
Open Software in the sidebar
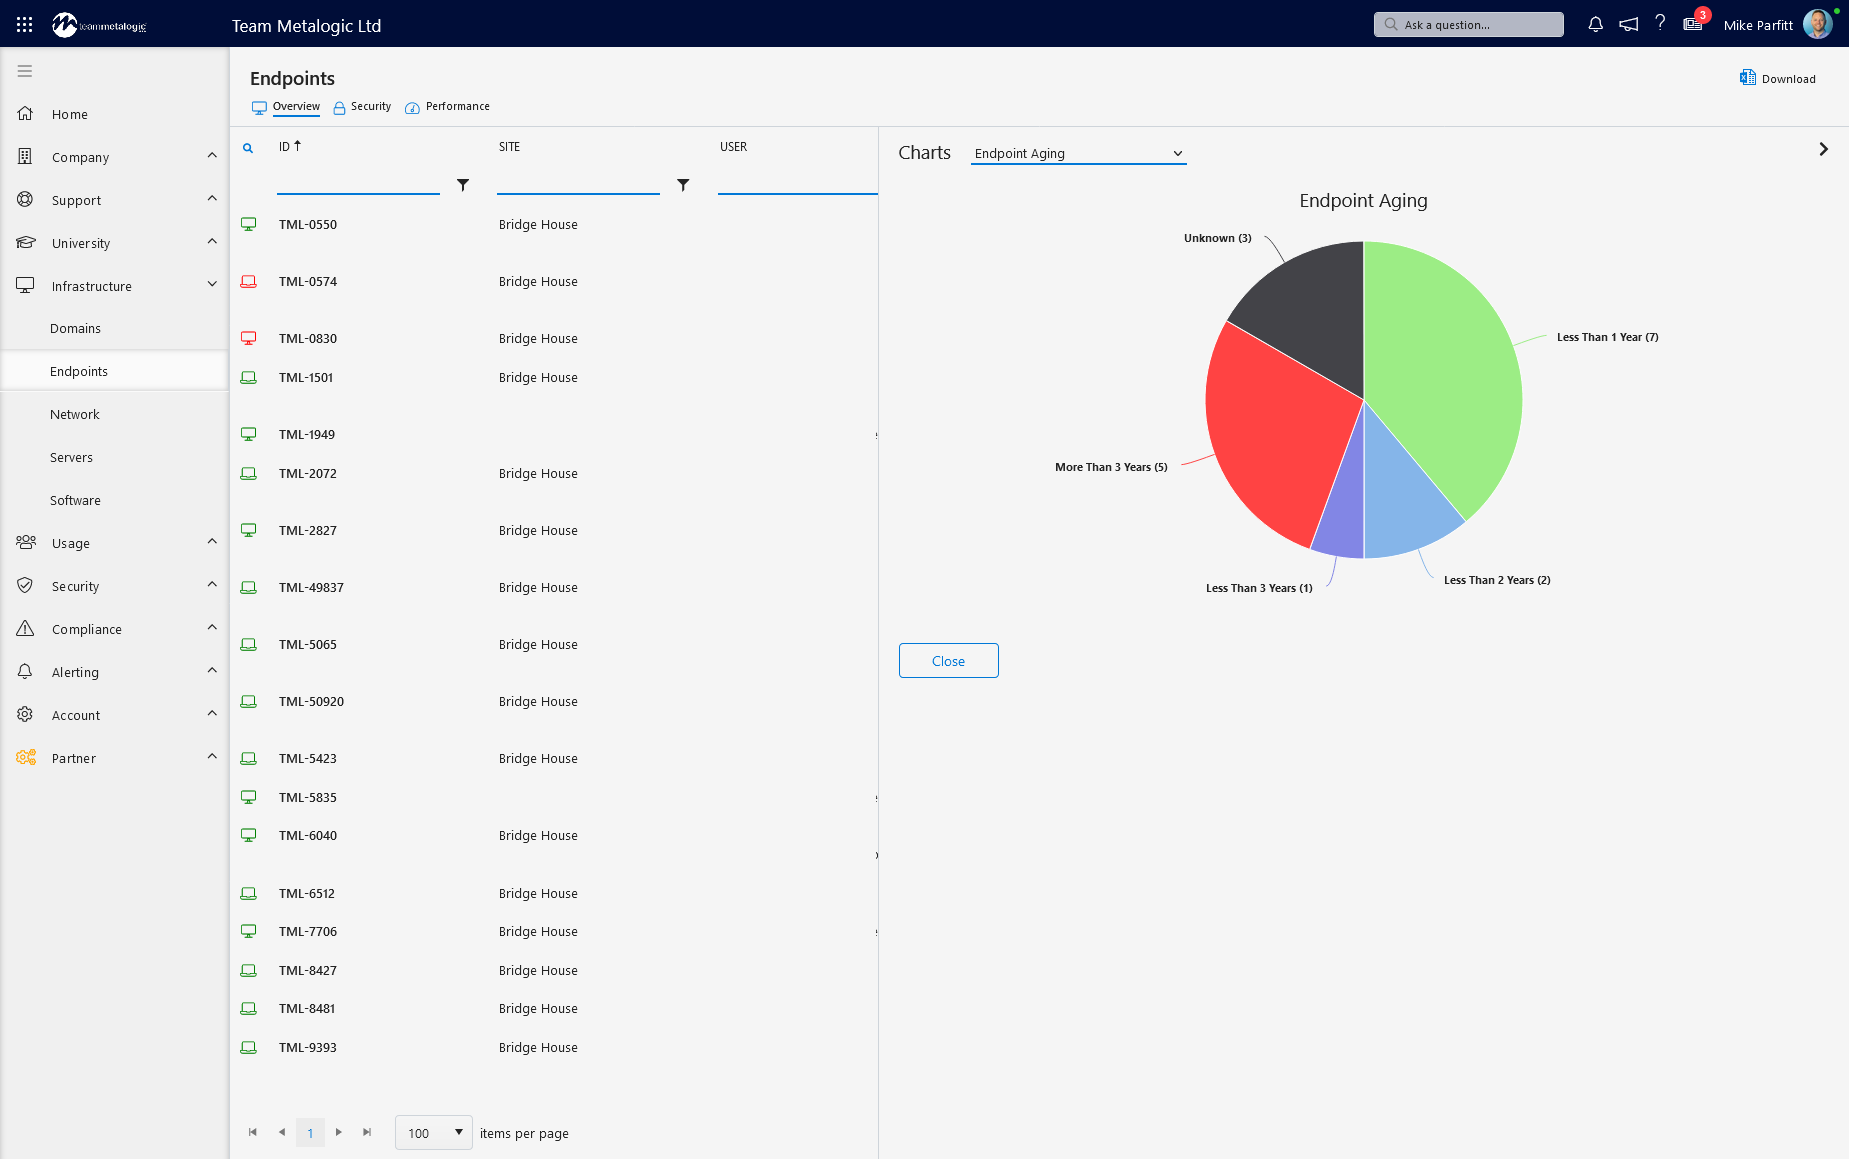click(76, 501)
